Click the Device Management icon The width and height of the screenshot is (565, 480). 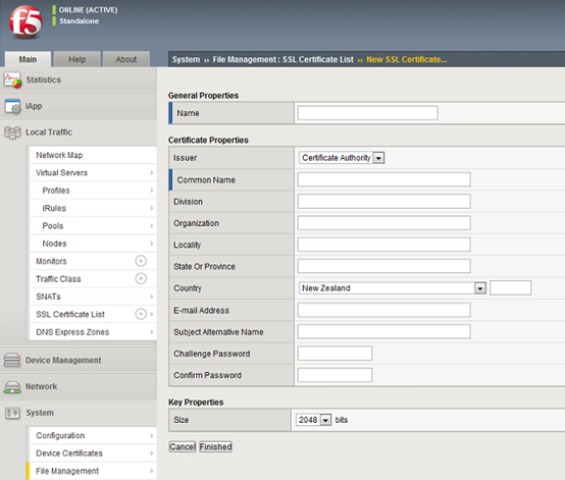[x=12, y=360]
